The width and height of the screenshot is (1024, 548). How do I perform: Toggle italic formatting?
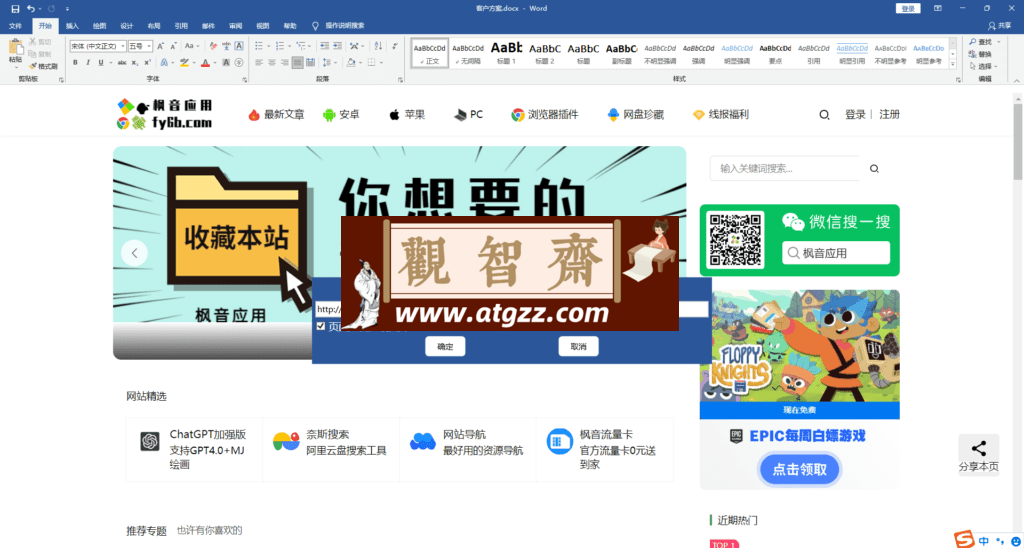(88, 63)
